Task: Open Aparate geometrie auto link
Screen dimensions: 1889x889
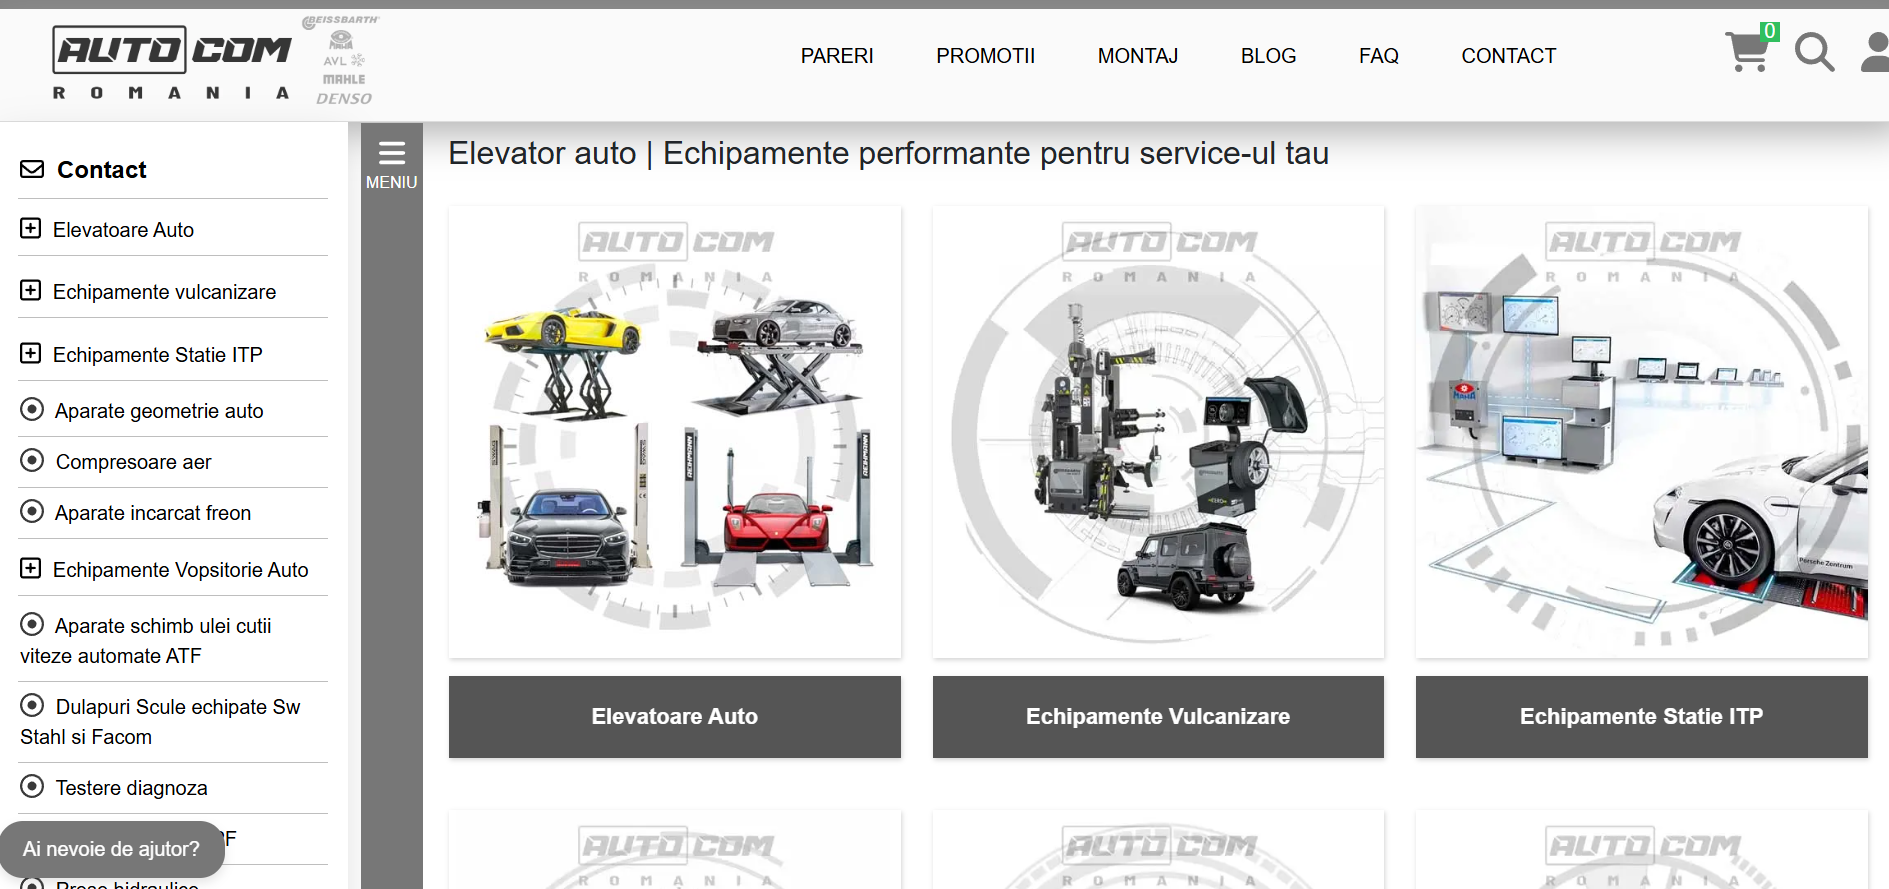Action: point(159,411)
